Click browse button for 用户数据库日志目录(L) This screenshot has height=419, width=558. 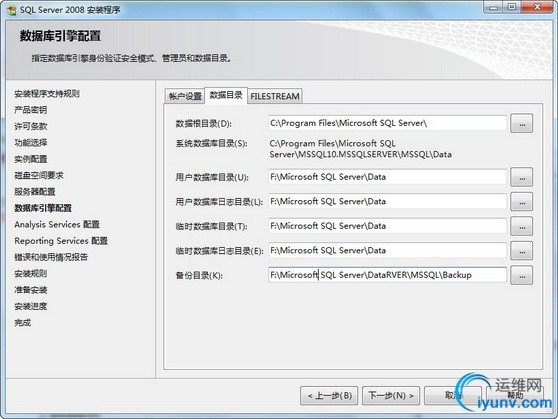[x=521, y=201]
